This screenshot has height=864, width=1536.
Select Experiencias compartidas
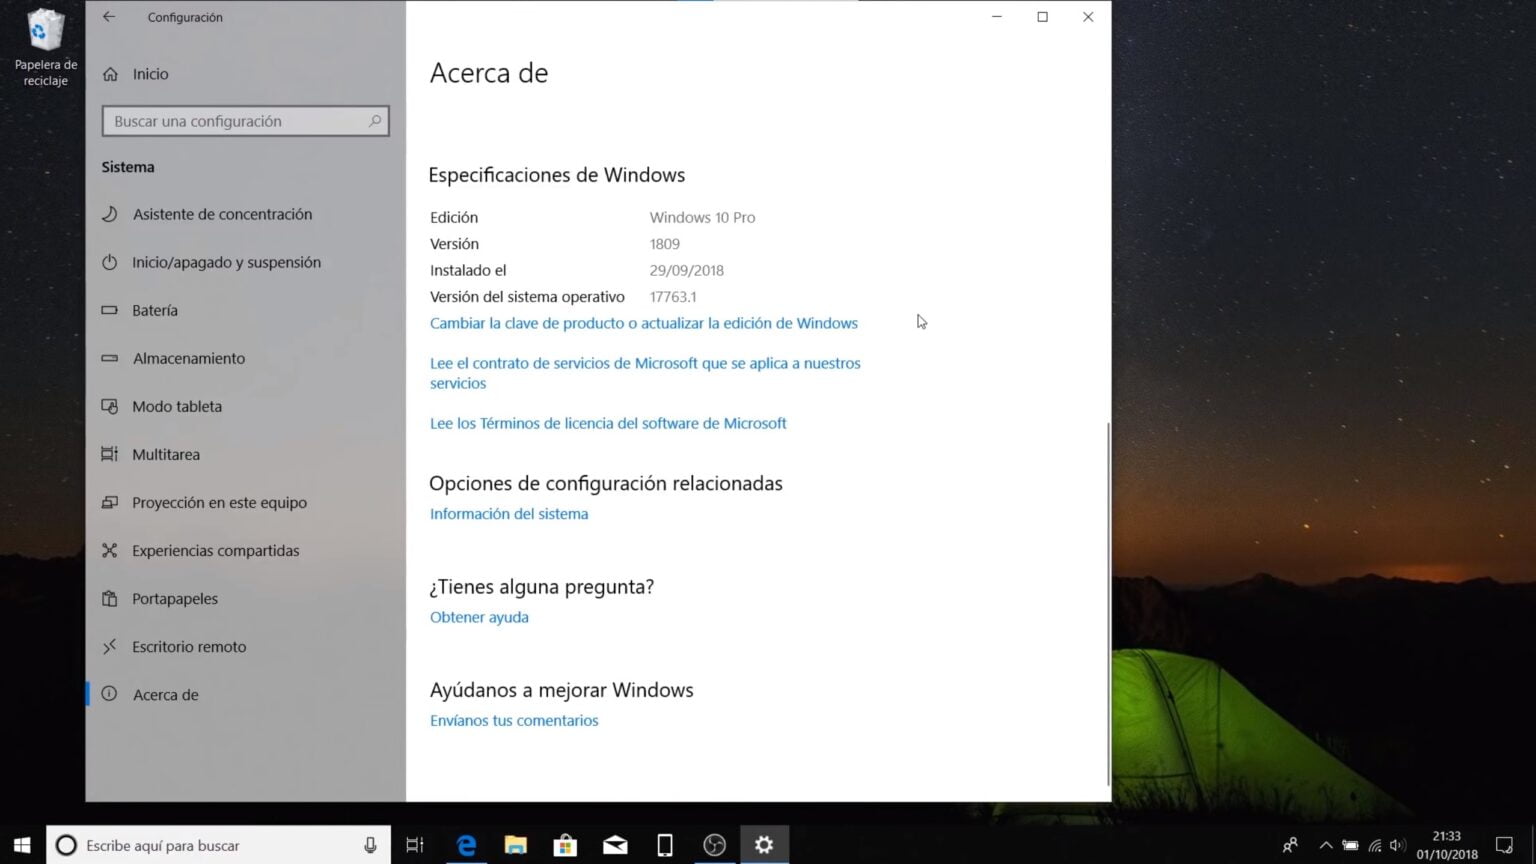(215, 550)
